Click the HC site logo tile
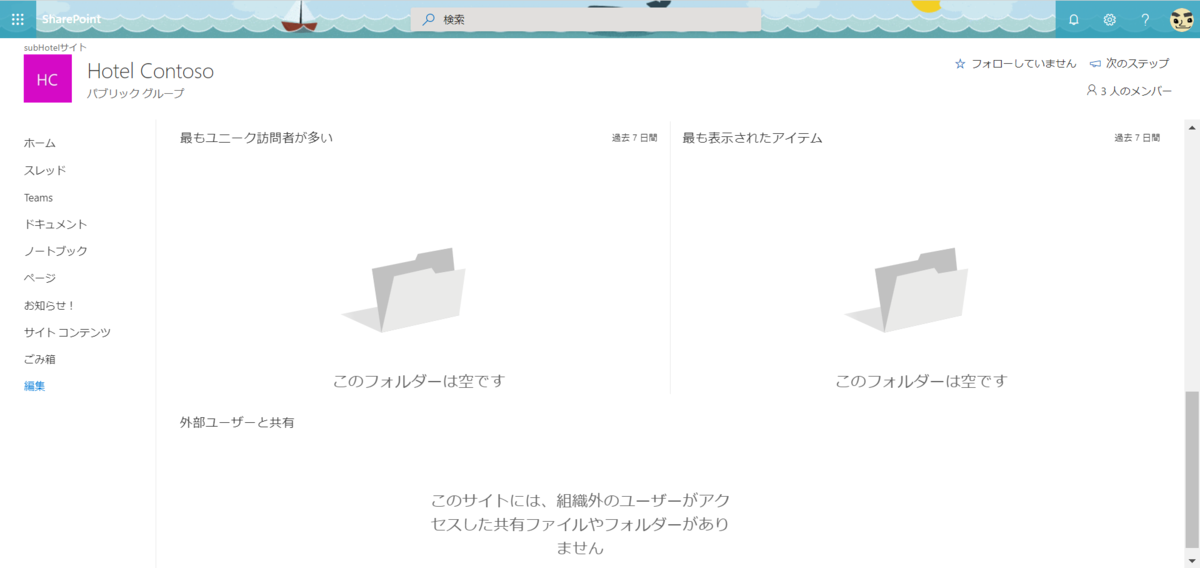This screenshot has height=568, width=1200. pyautogui.click(x=47, y=79)
